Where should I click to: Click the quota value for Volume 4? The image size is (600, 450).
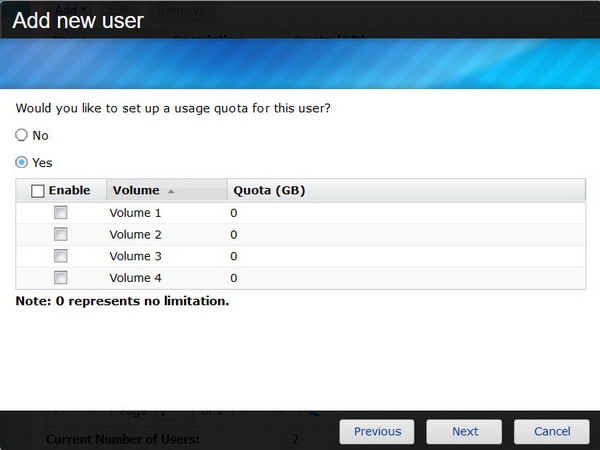click(x=234, y=279)
